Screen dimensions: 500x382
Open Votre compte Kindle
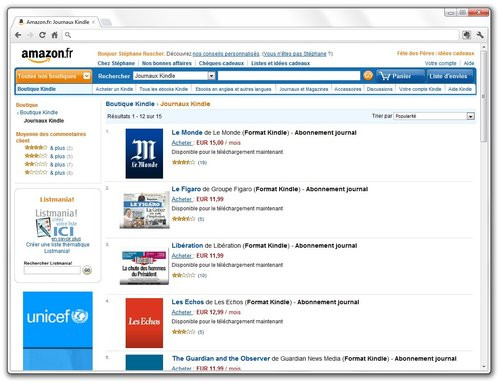point(420,89)
